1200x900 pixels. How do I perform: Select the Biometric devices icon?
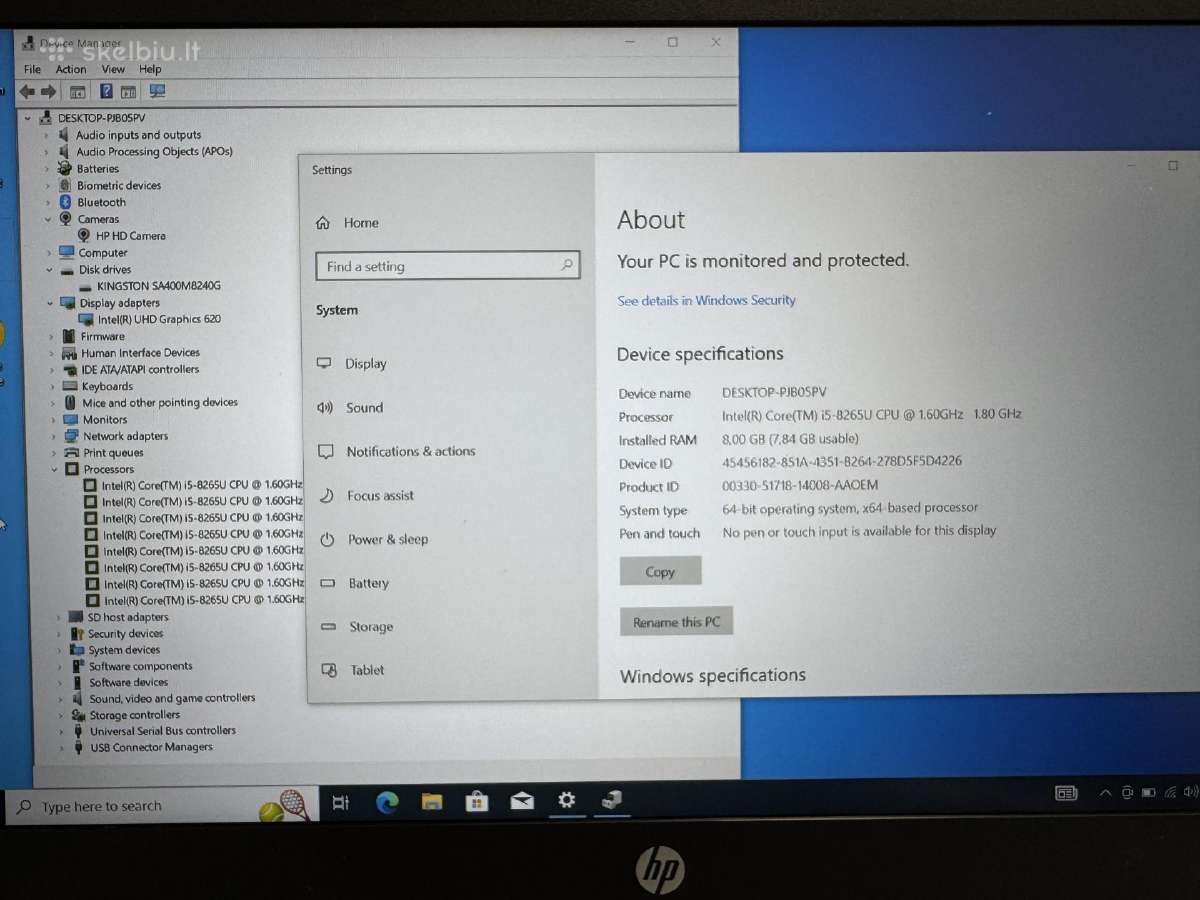pos(65,185)
